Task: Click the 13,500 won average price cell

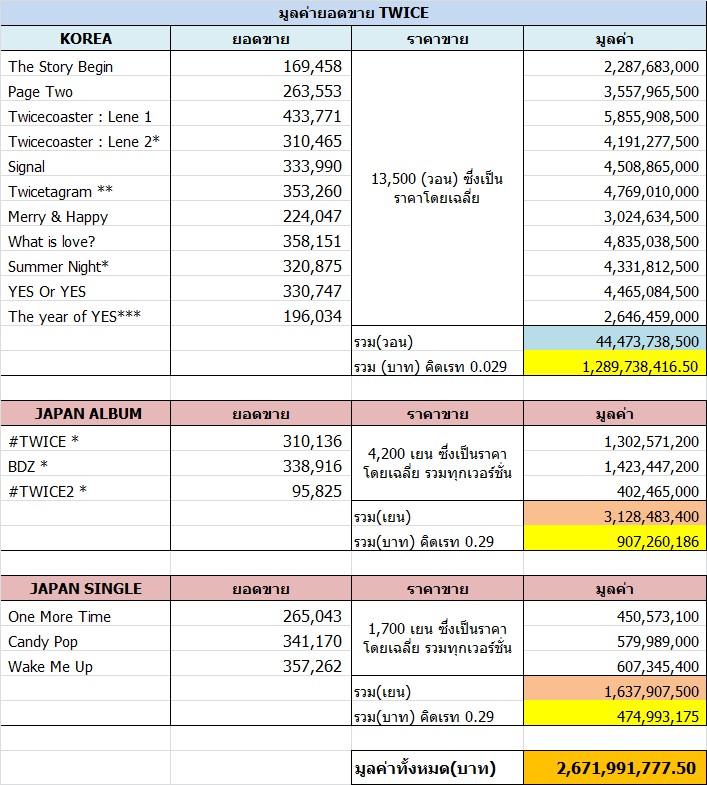Action: 437,188
